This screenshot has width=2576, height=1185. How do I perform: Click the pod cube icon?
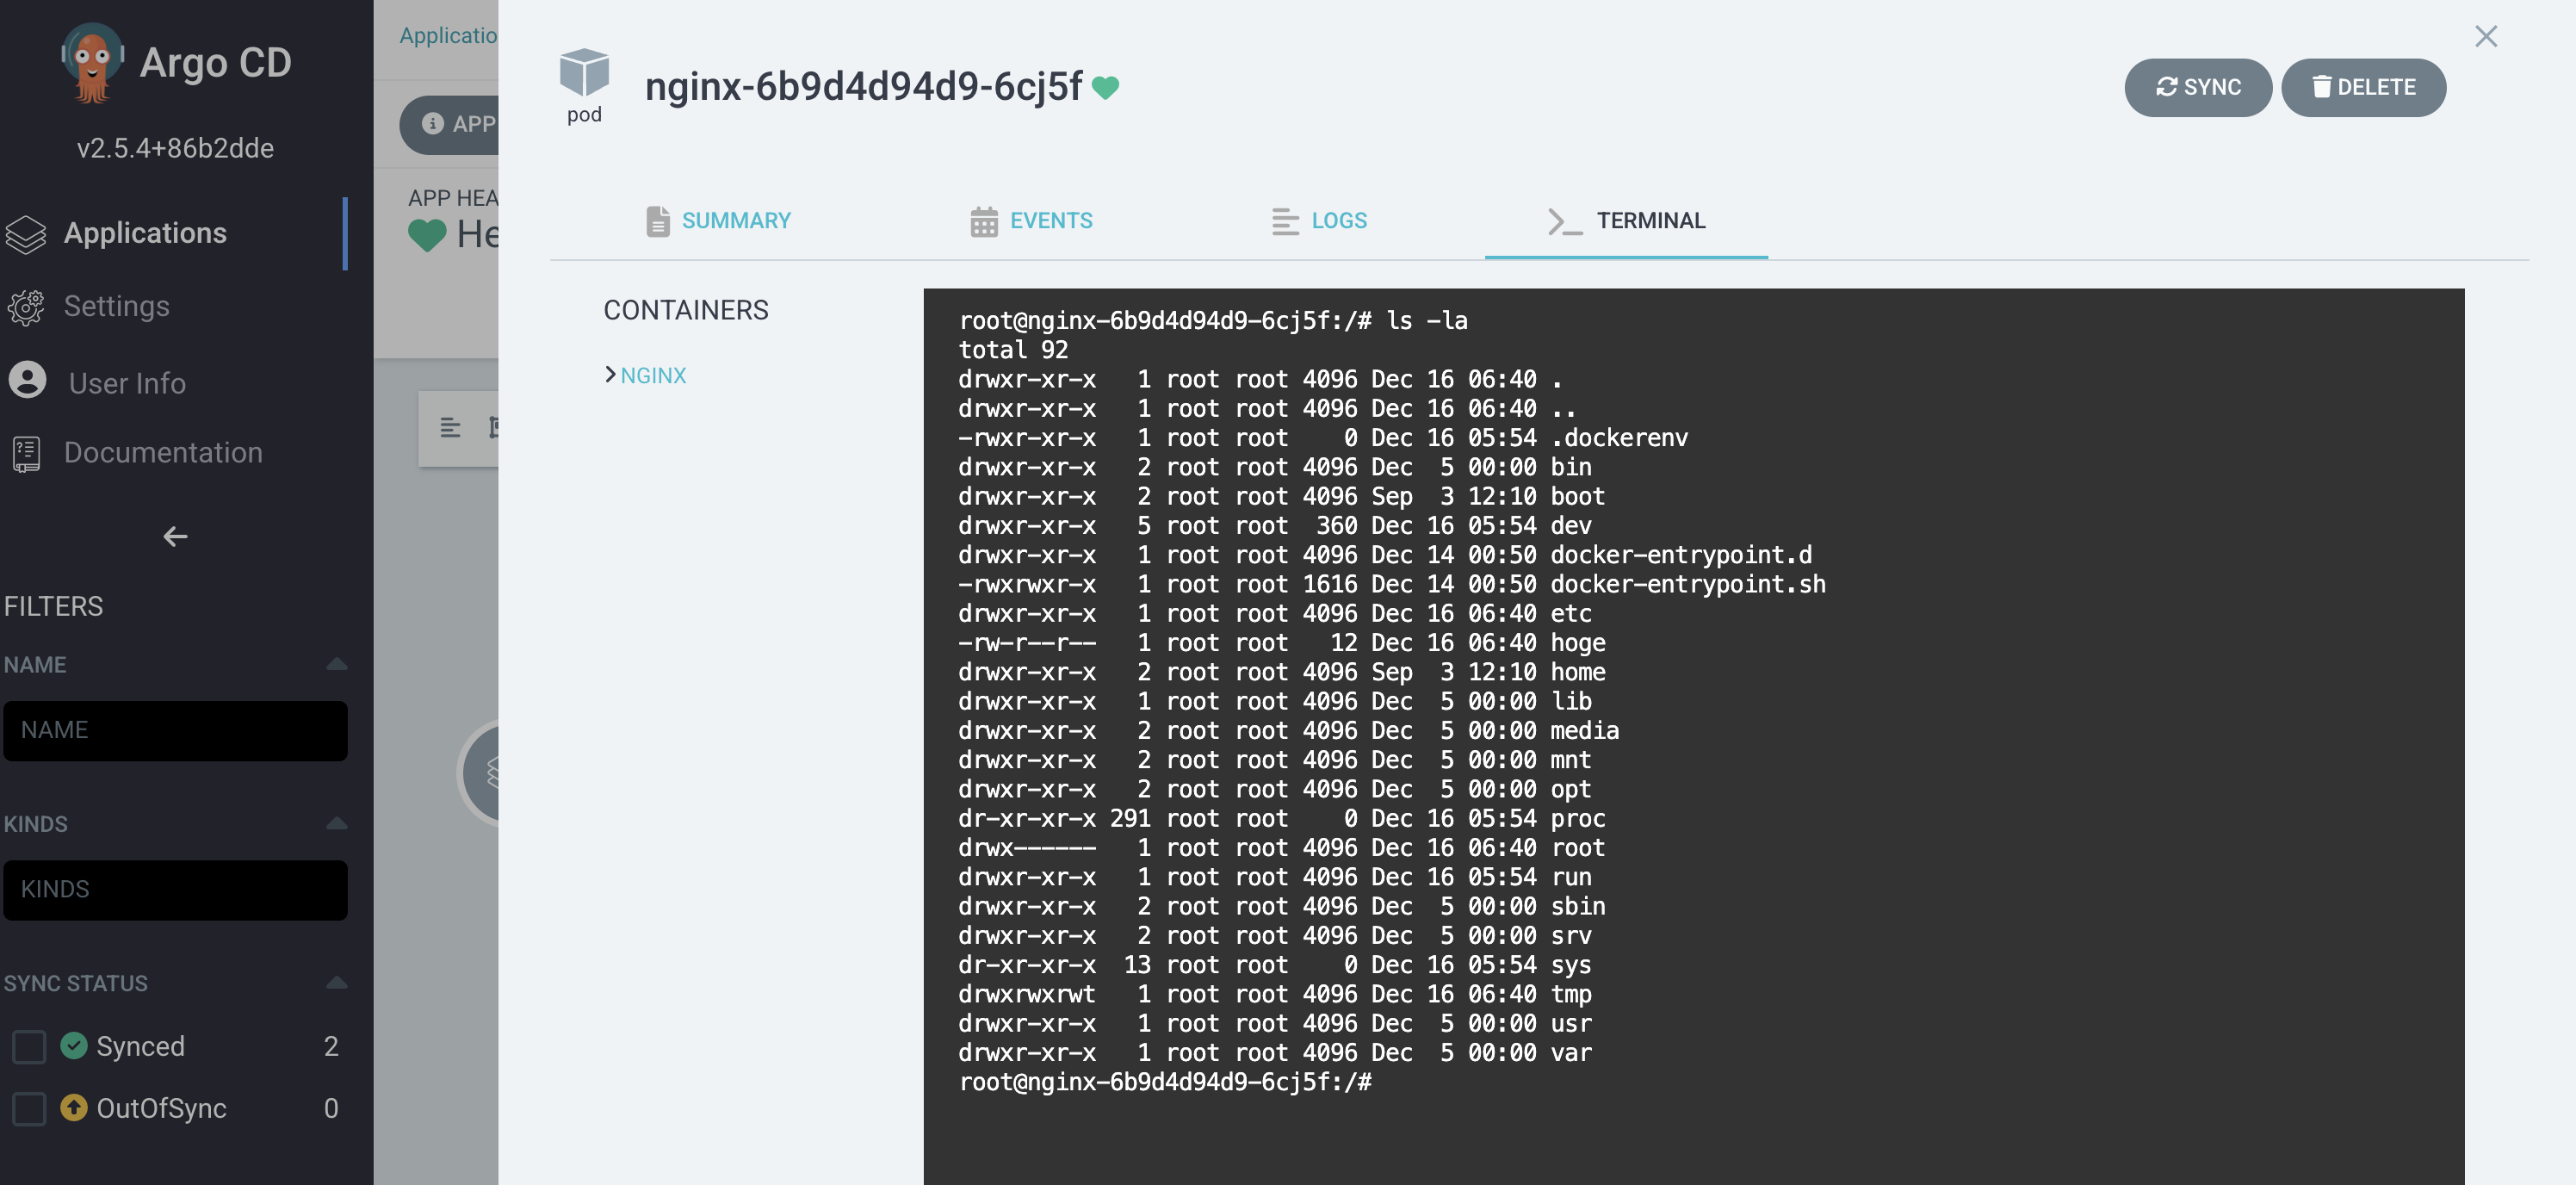pyautogui.click(x=584, y=72)
